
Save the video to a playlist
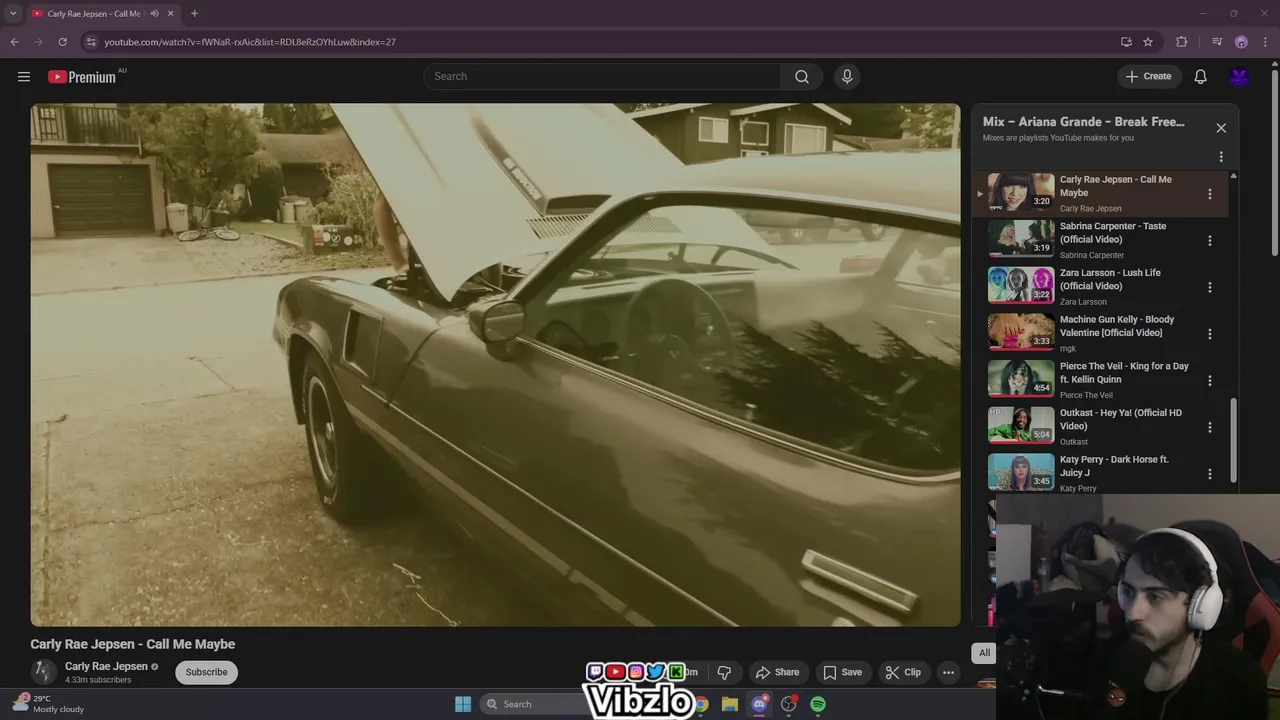click(x=842, y=672)
